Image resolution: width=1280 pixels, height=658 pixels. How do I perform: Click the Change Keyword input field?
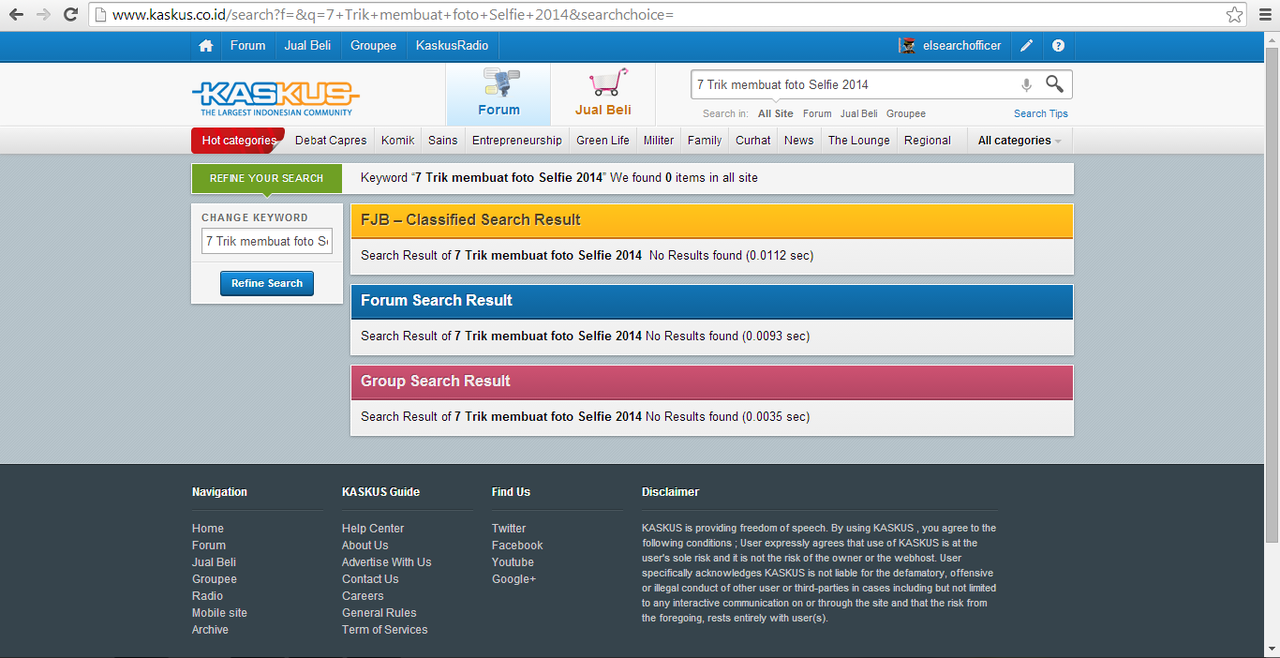coord(267,241)
